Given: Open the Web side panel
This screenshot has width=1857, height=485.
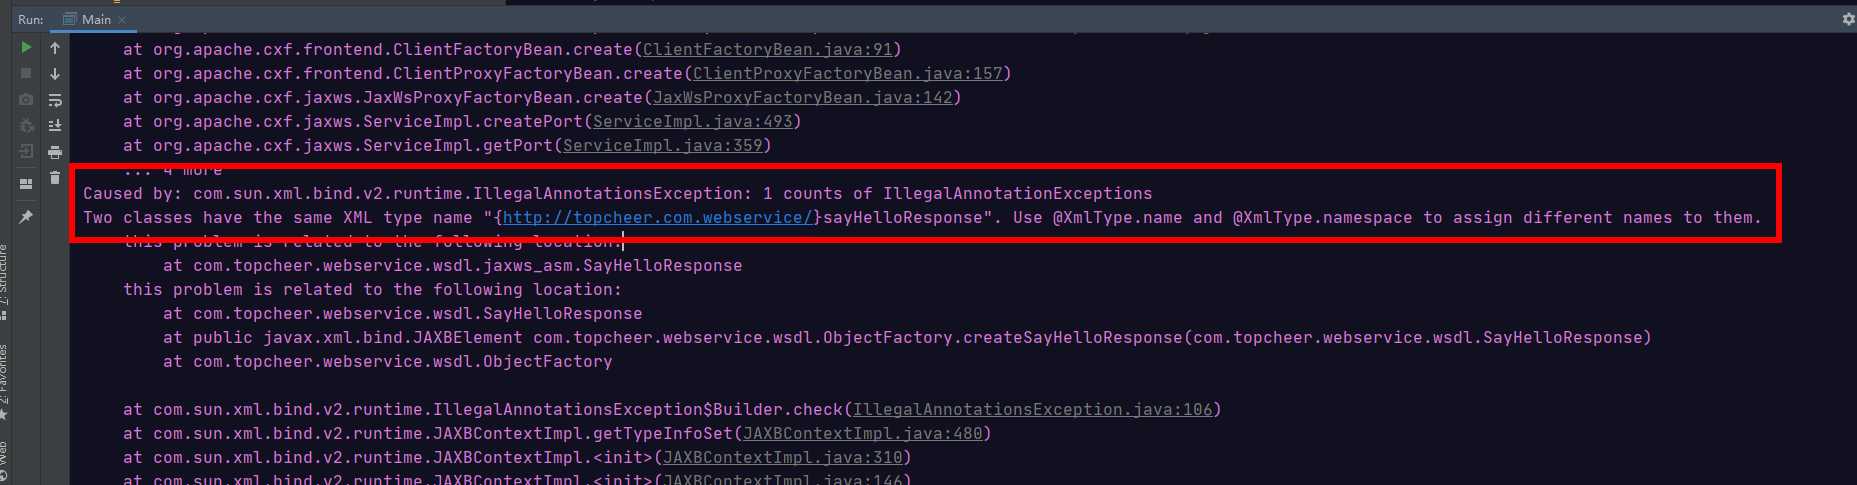Looking at the screenshot, I should click(4, 461).
